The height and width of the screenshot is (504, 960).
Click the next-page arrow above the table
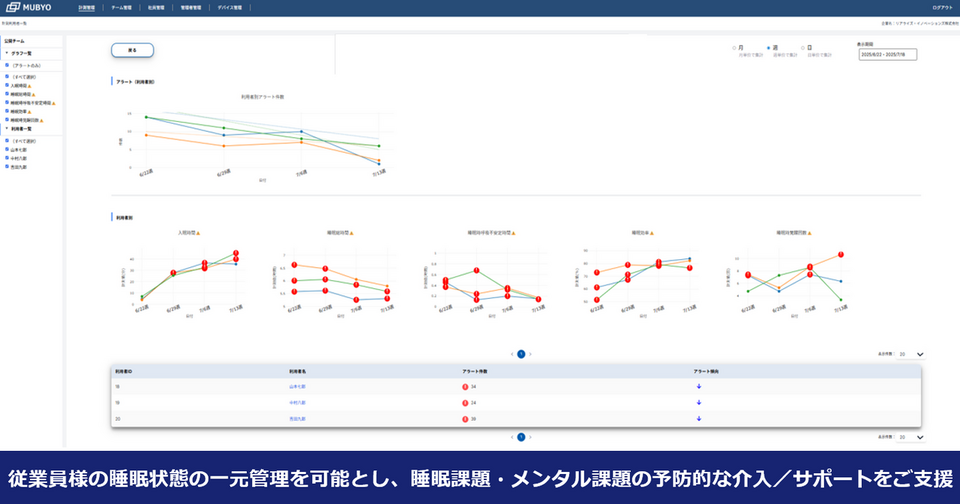point(531,354)
